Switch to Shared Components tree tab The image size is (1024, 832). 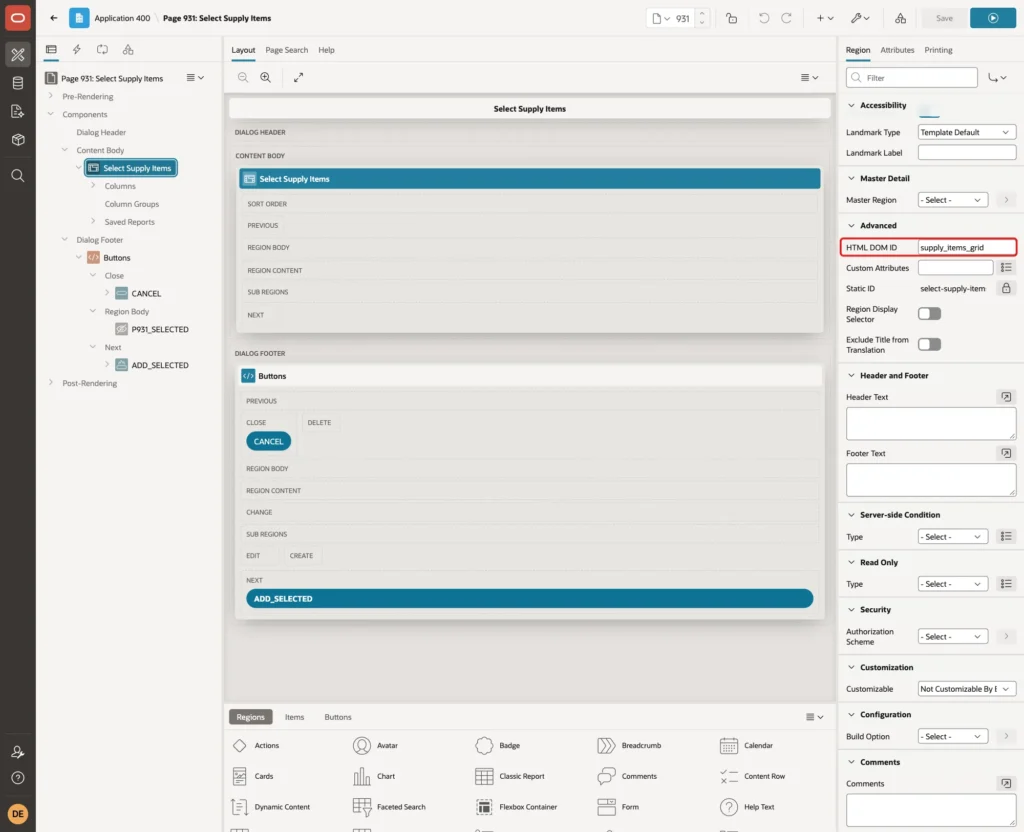tap(128, 50)
